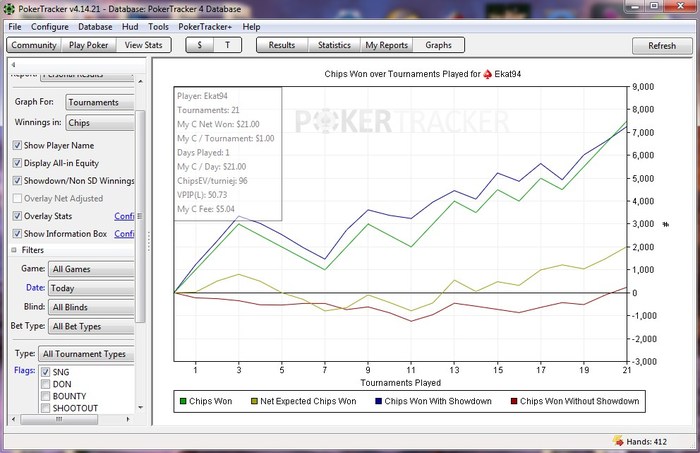This screenshot has width=700, height=453.
Task: Click the sidebar scroll up arrow
Action: coord(141,82)
